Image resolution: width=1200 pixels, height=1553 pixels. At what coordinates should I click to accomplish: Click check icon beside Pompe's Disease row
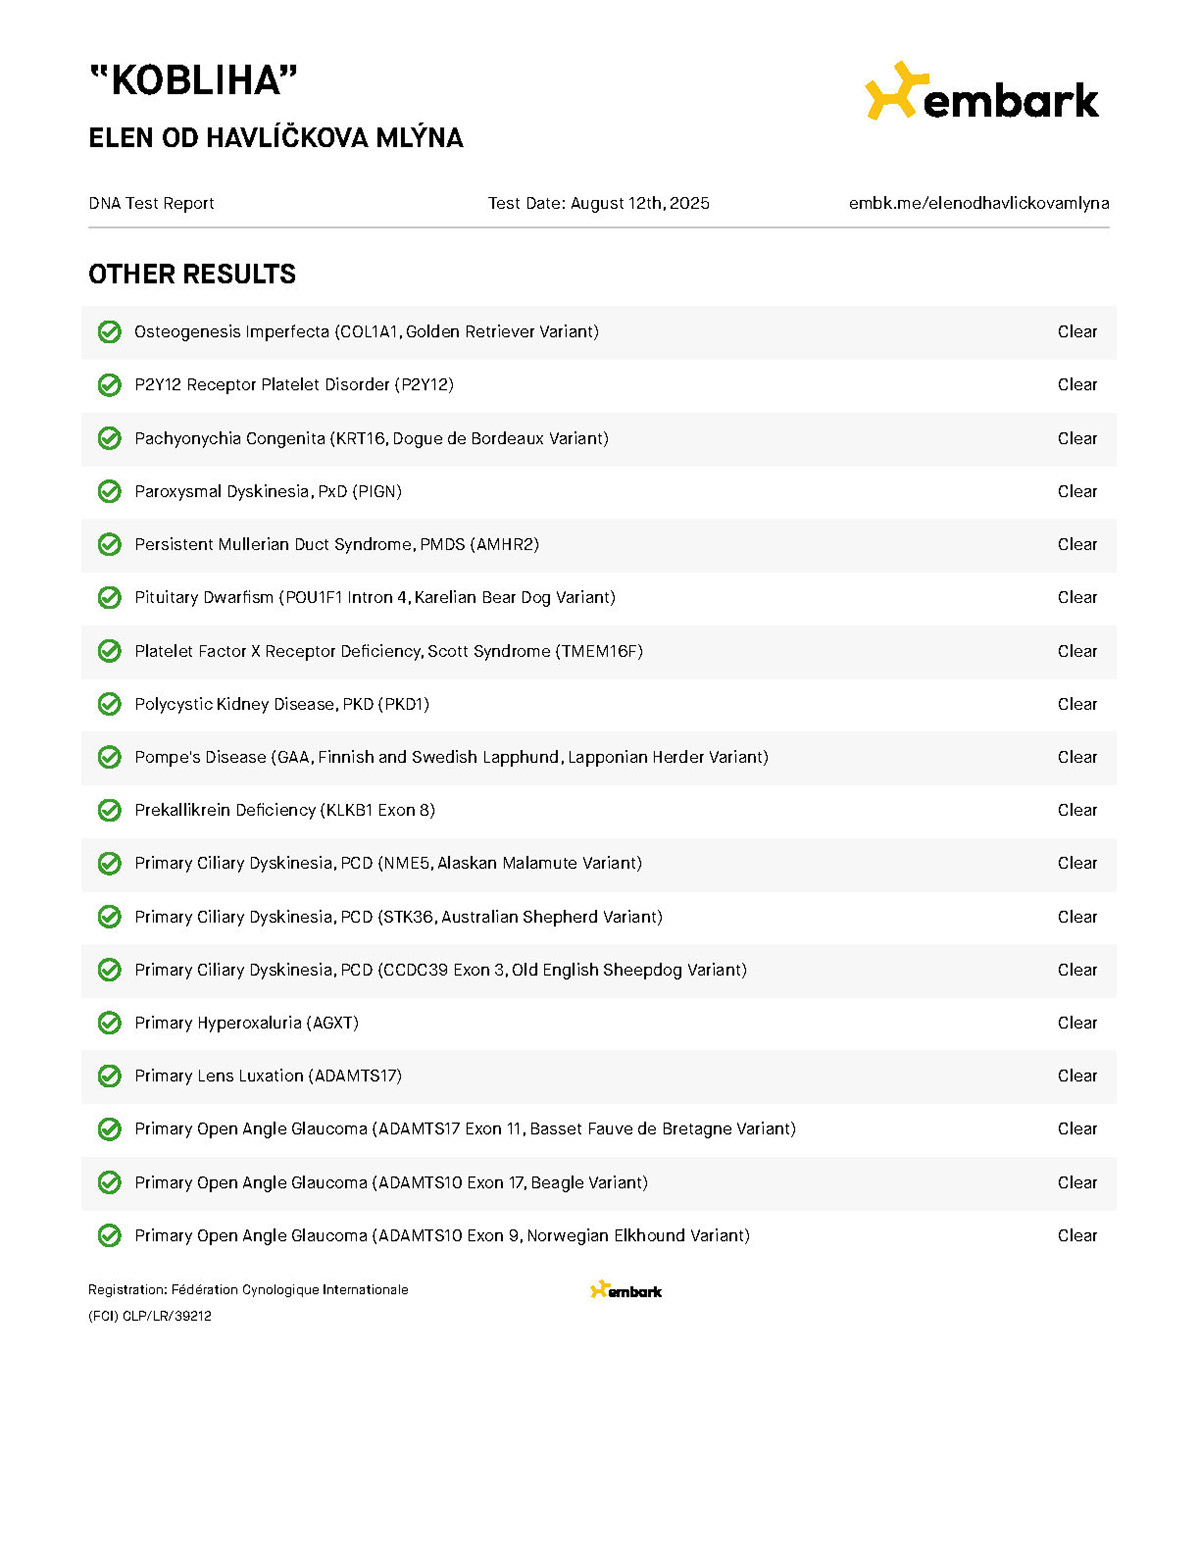pos(110,757)
